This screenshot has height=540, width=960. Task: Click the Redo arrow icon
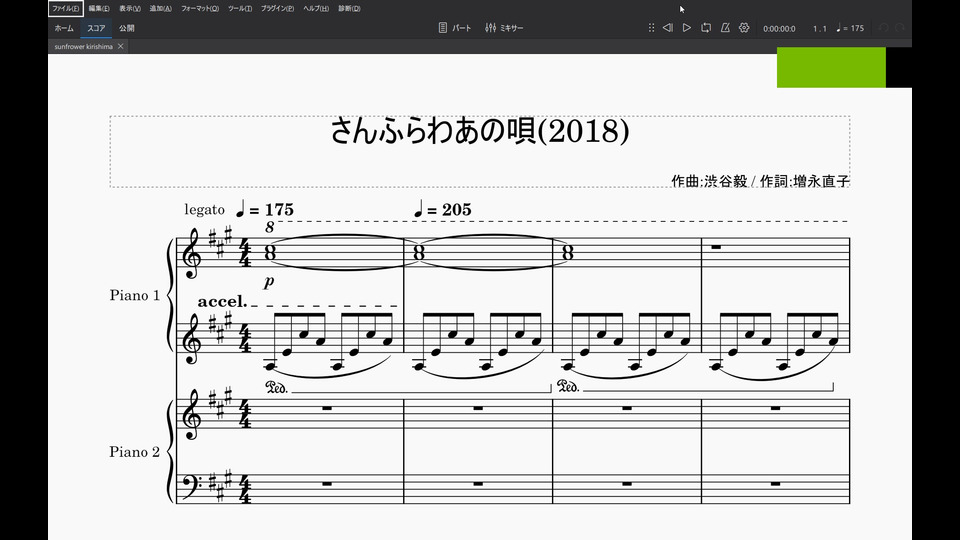click(x=900, y=28)
